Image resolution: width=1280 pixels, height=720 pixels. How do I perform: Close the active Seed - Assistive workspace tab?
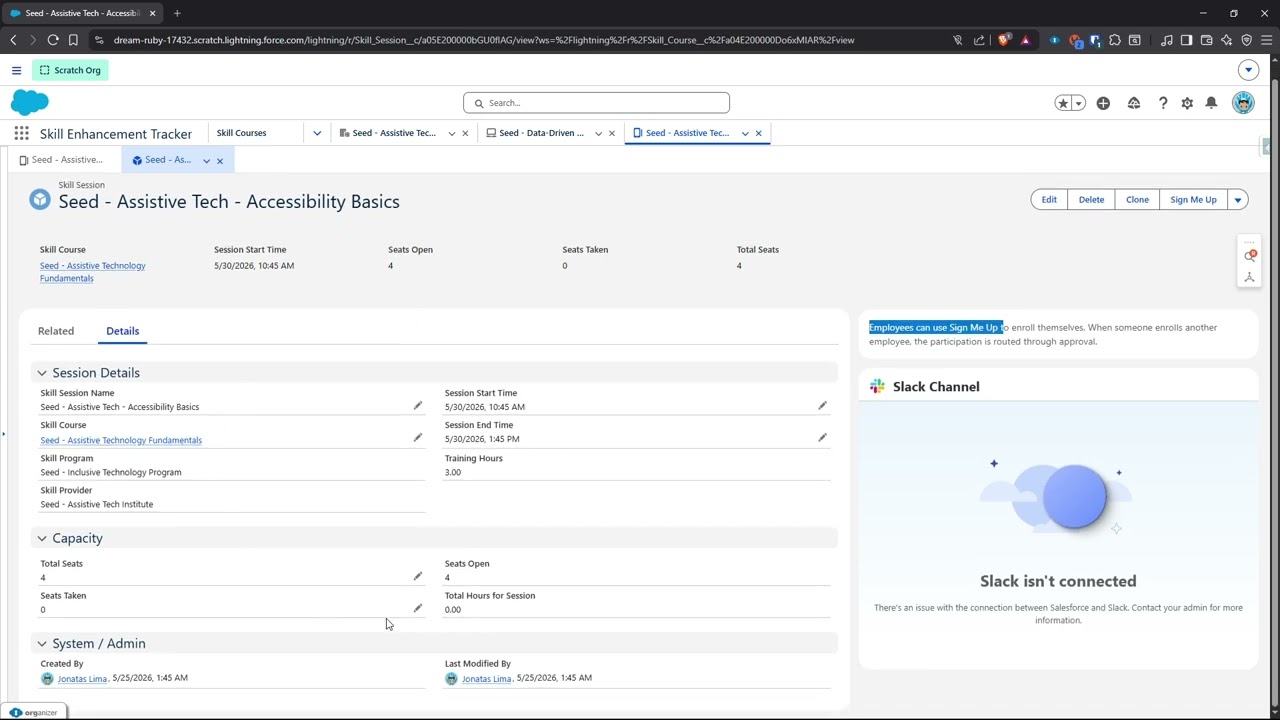coord(758,133)
